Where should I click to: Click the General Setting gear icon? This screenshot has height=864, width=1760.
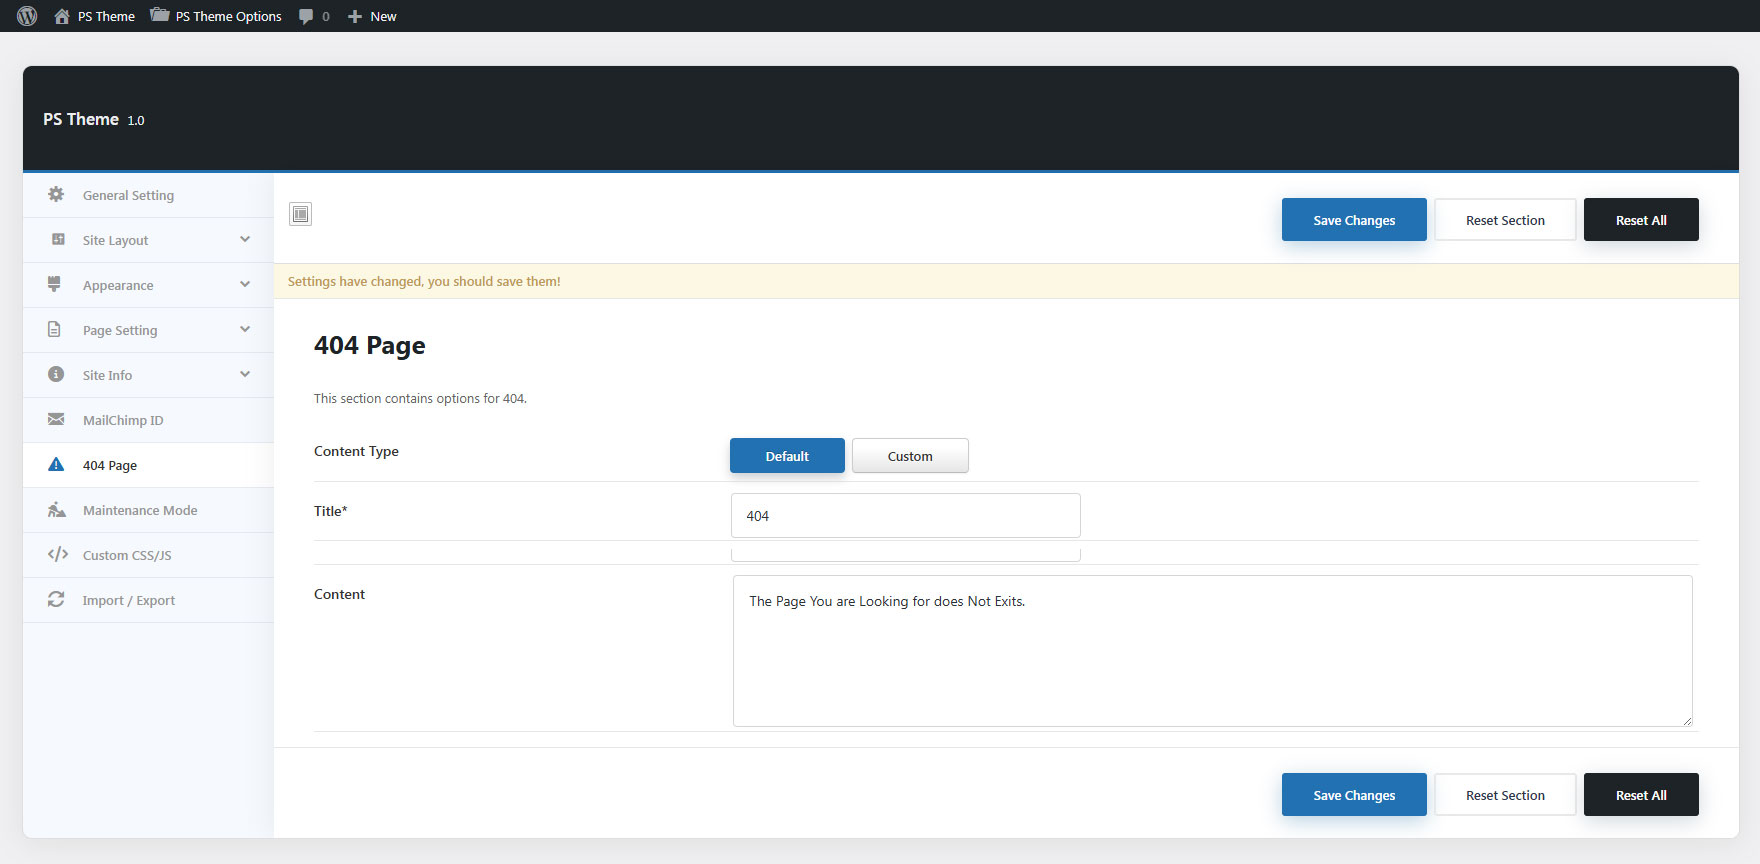click(x=56, y=195)
